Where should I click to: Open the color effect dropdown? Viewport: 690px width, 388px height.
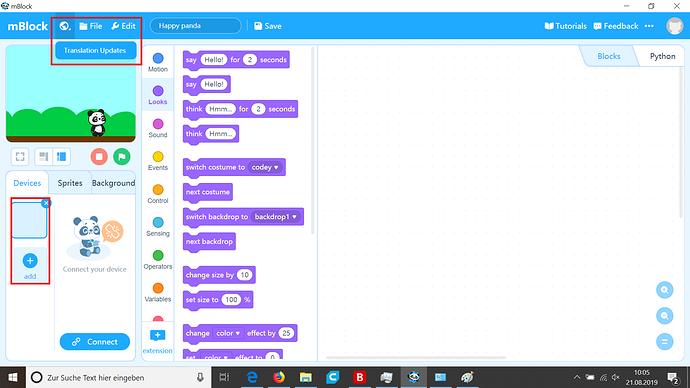(x=228, y=333)
